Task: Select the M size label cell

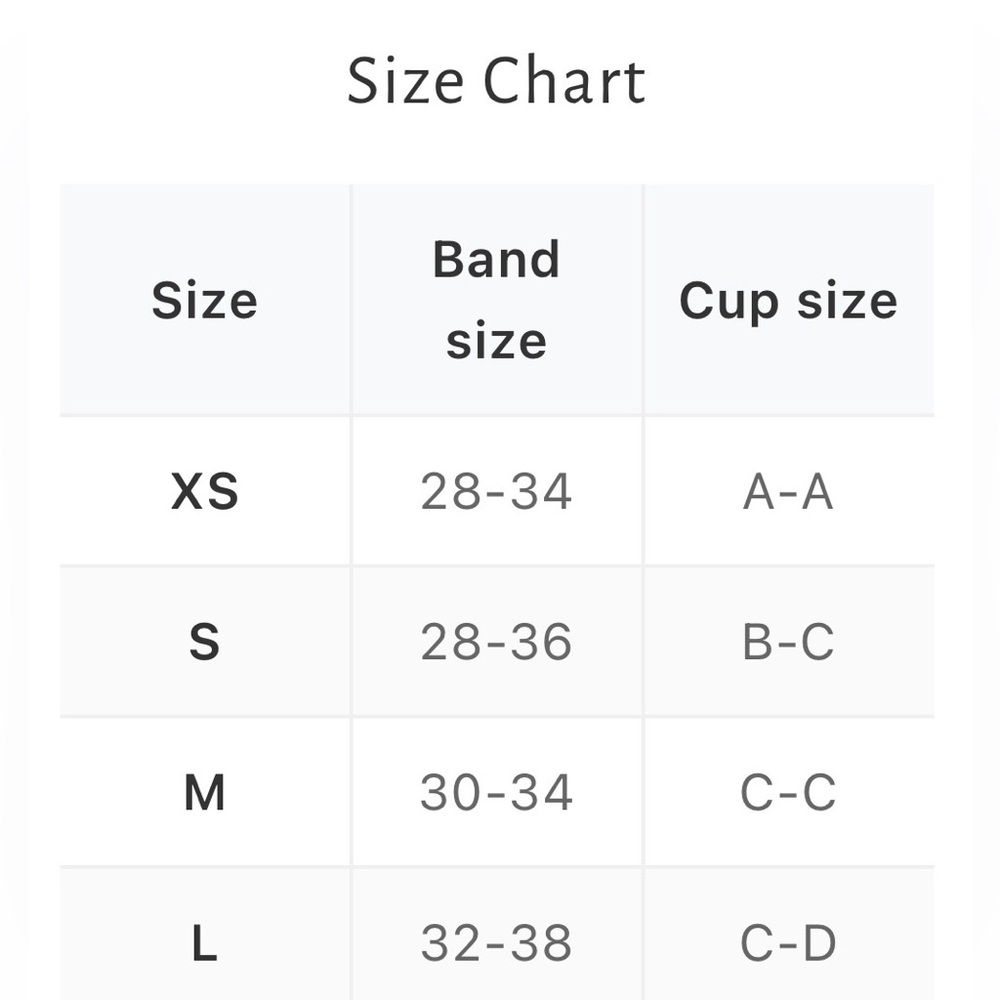Action: pyautogui.click(x=204, y=793)
